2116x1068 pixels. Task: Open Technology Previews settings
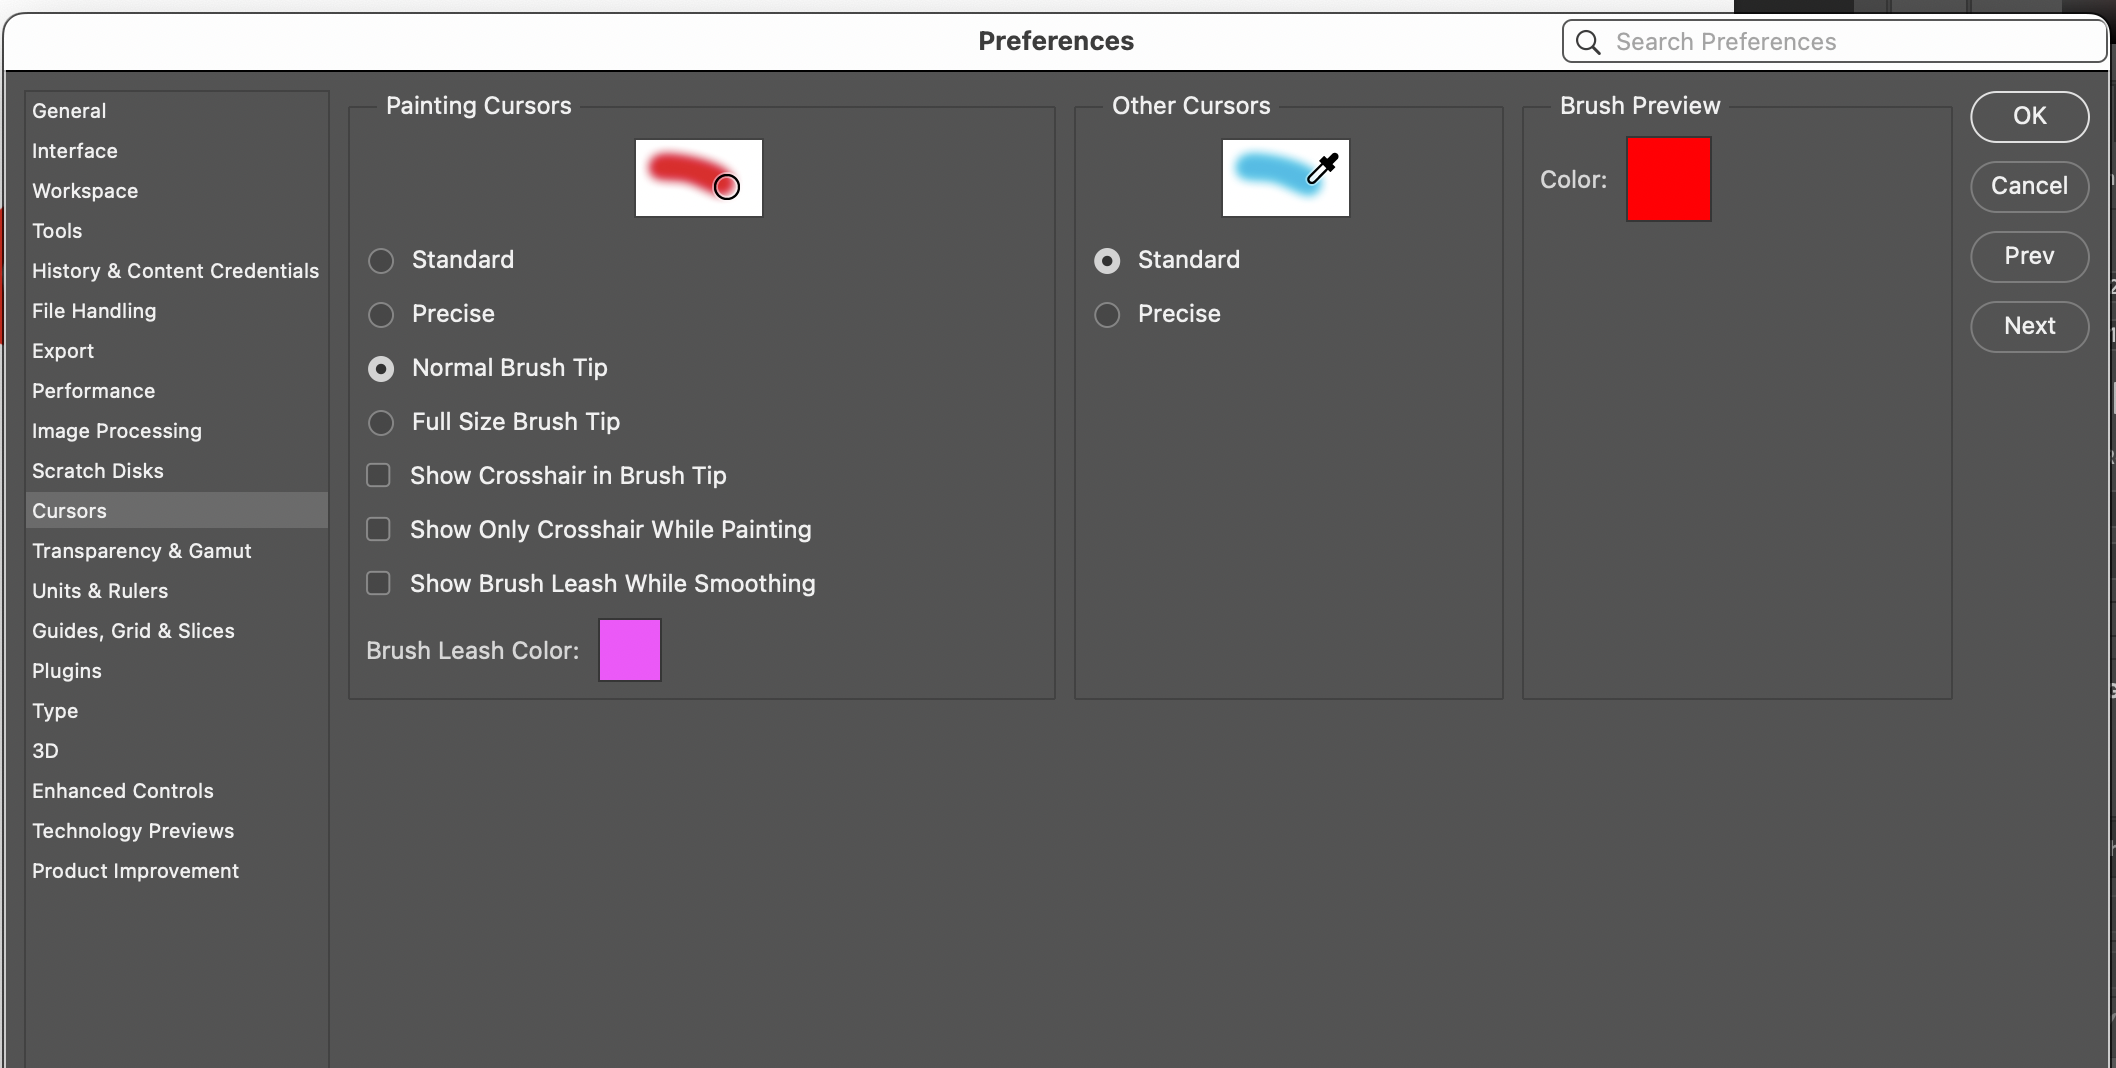133,830
